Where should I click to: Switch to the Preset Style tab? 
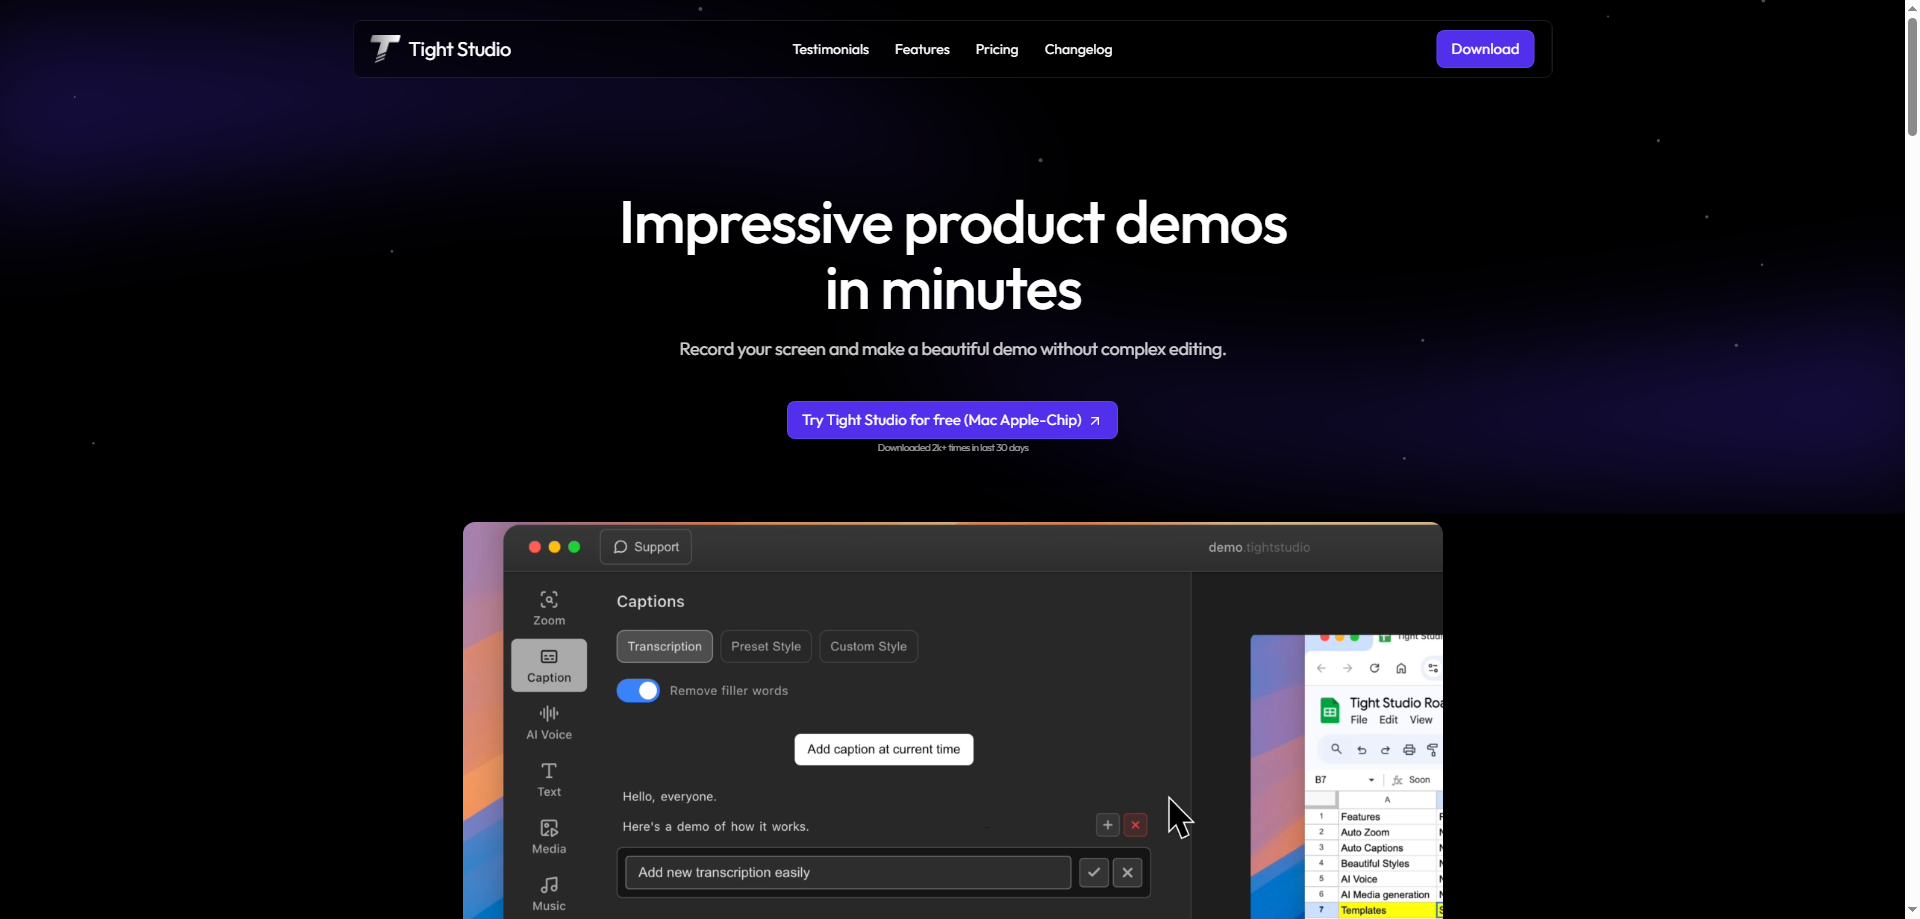[766, 647]
